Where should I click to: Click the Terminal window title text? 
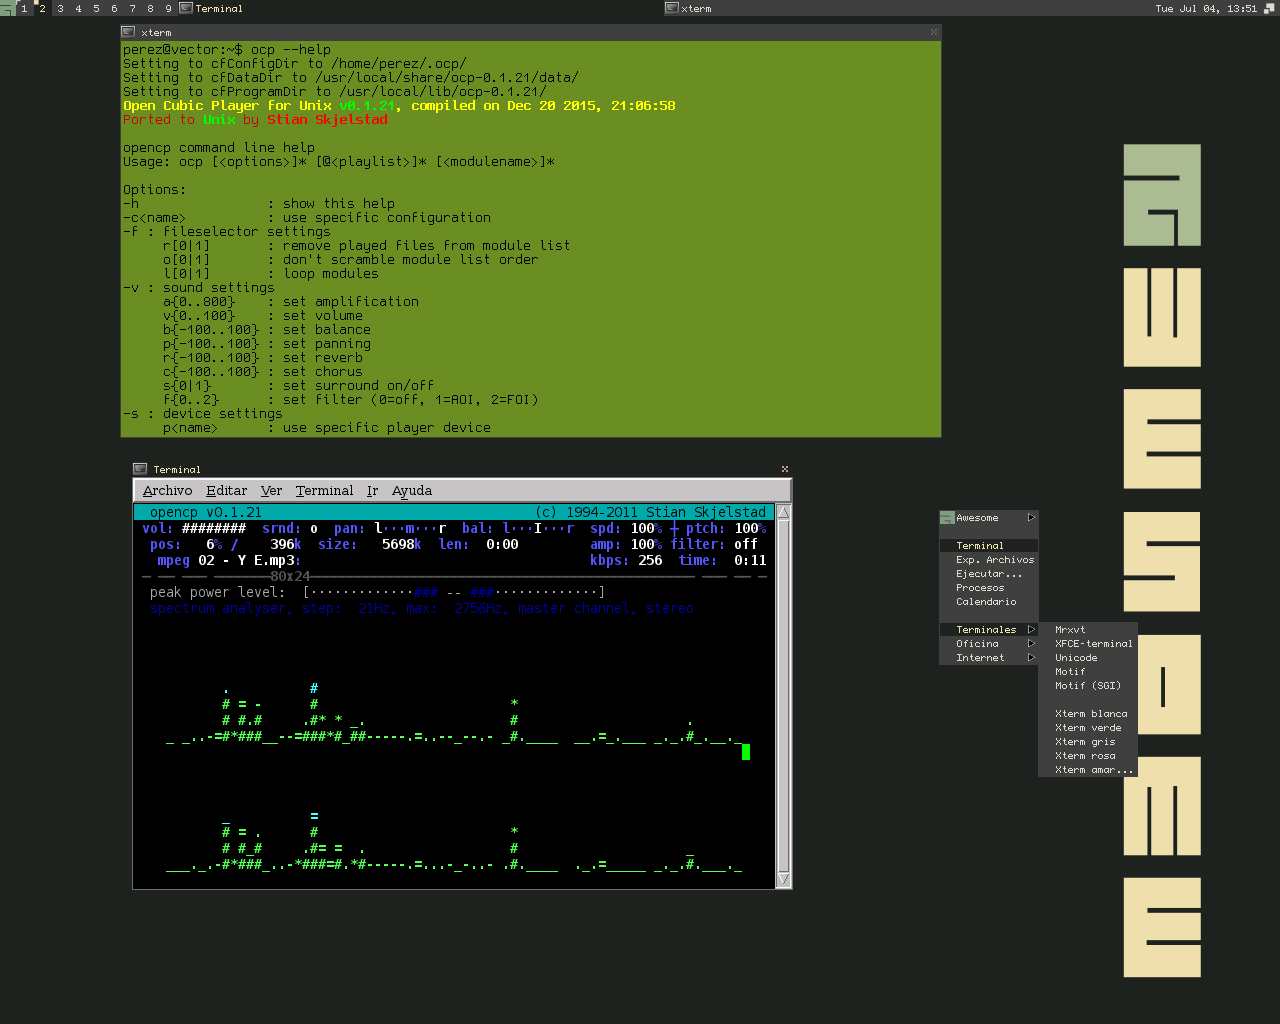[177, 469]
